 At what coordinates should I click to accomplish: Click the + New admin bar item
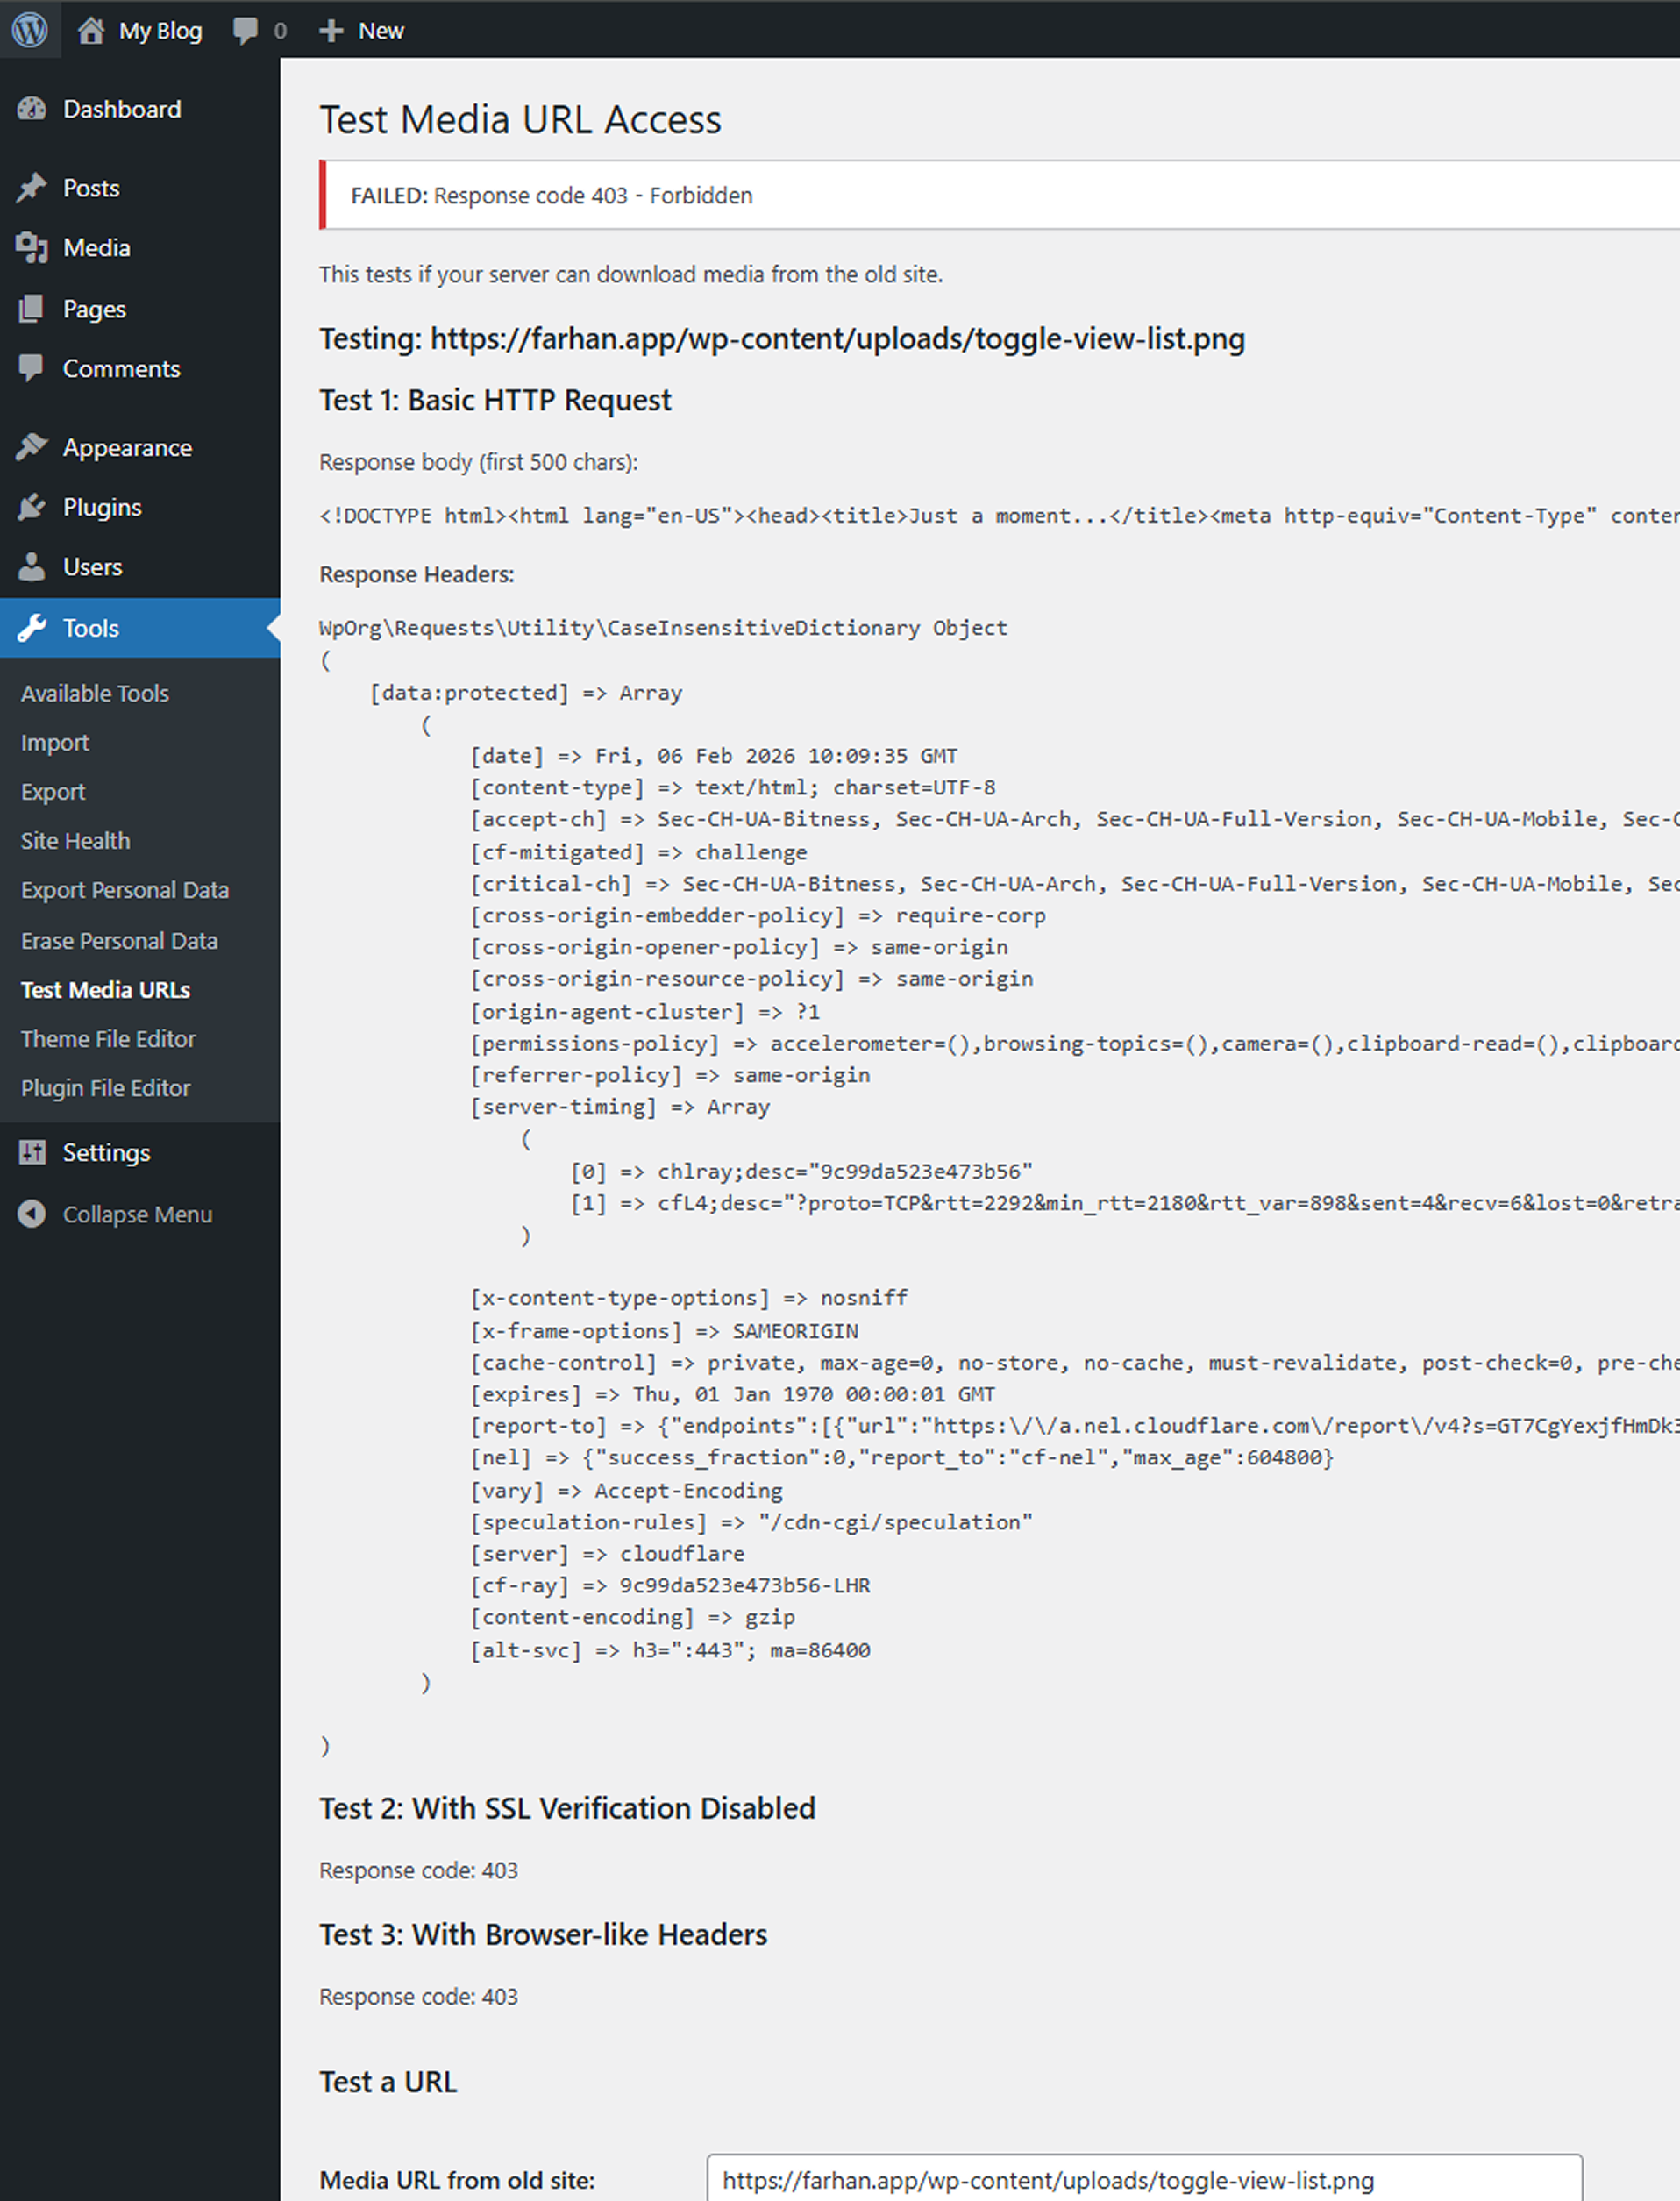tap(361, 30)
